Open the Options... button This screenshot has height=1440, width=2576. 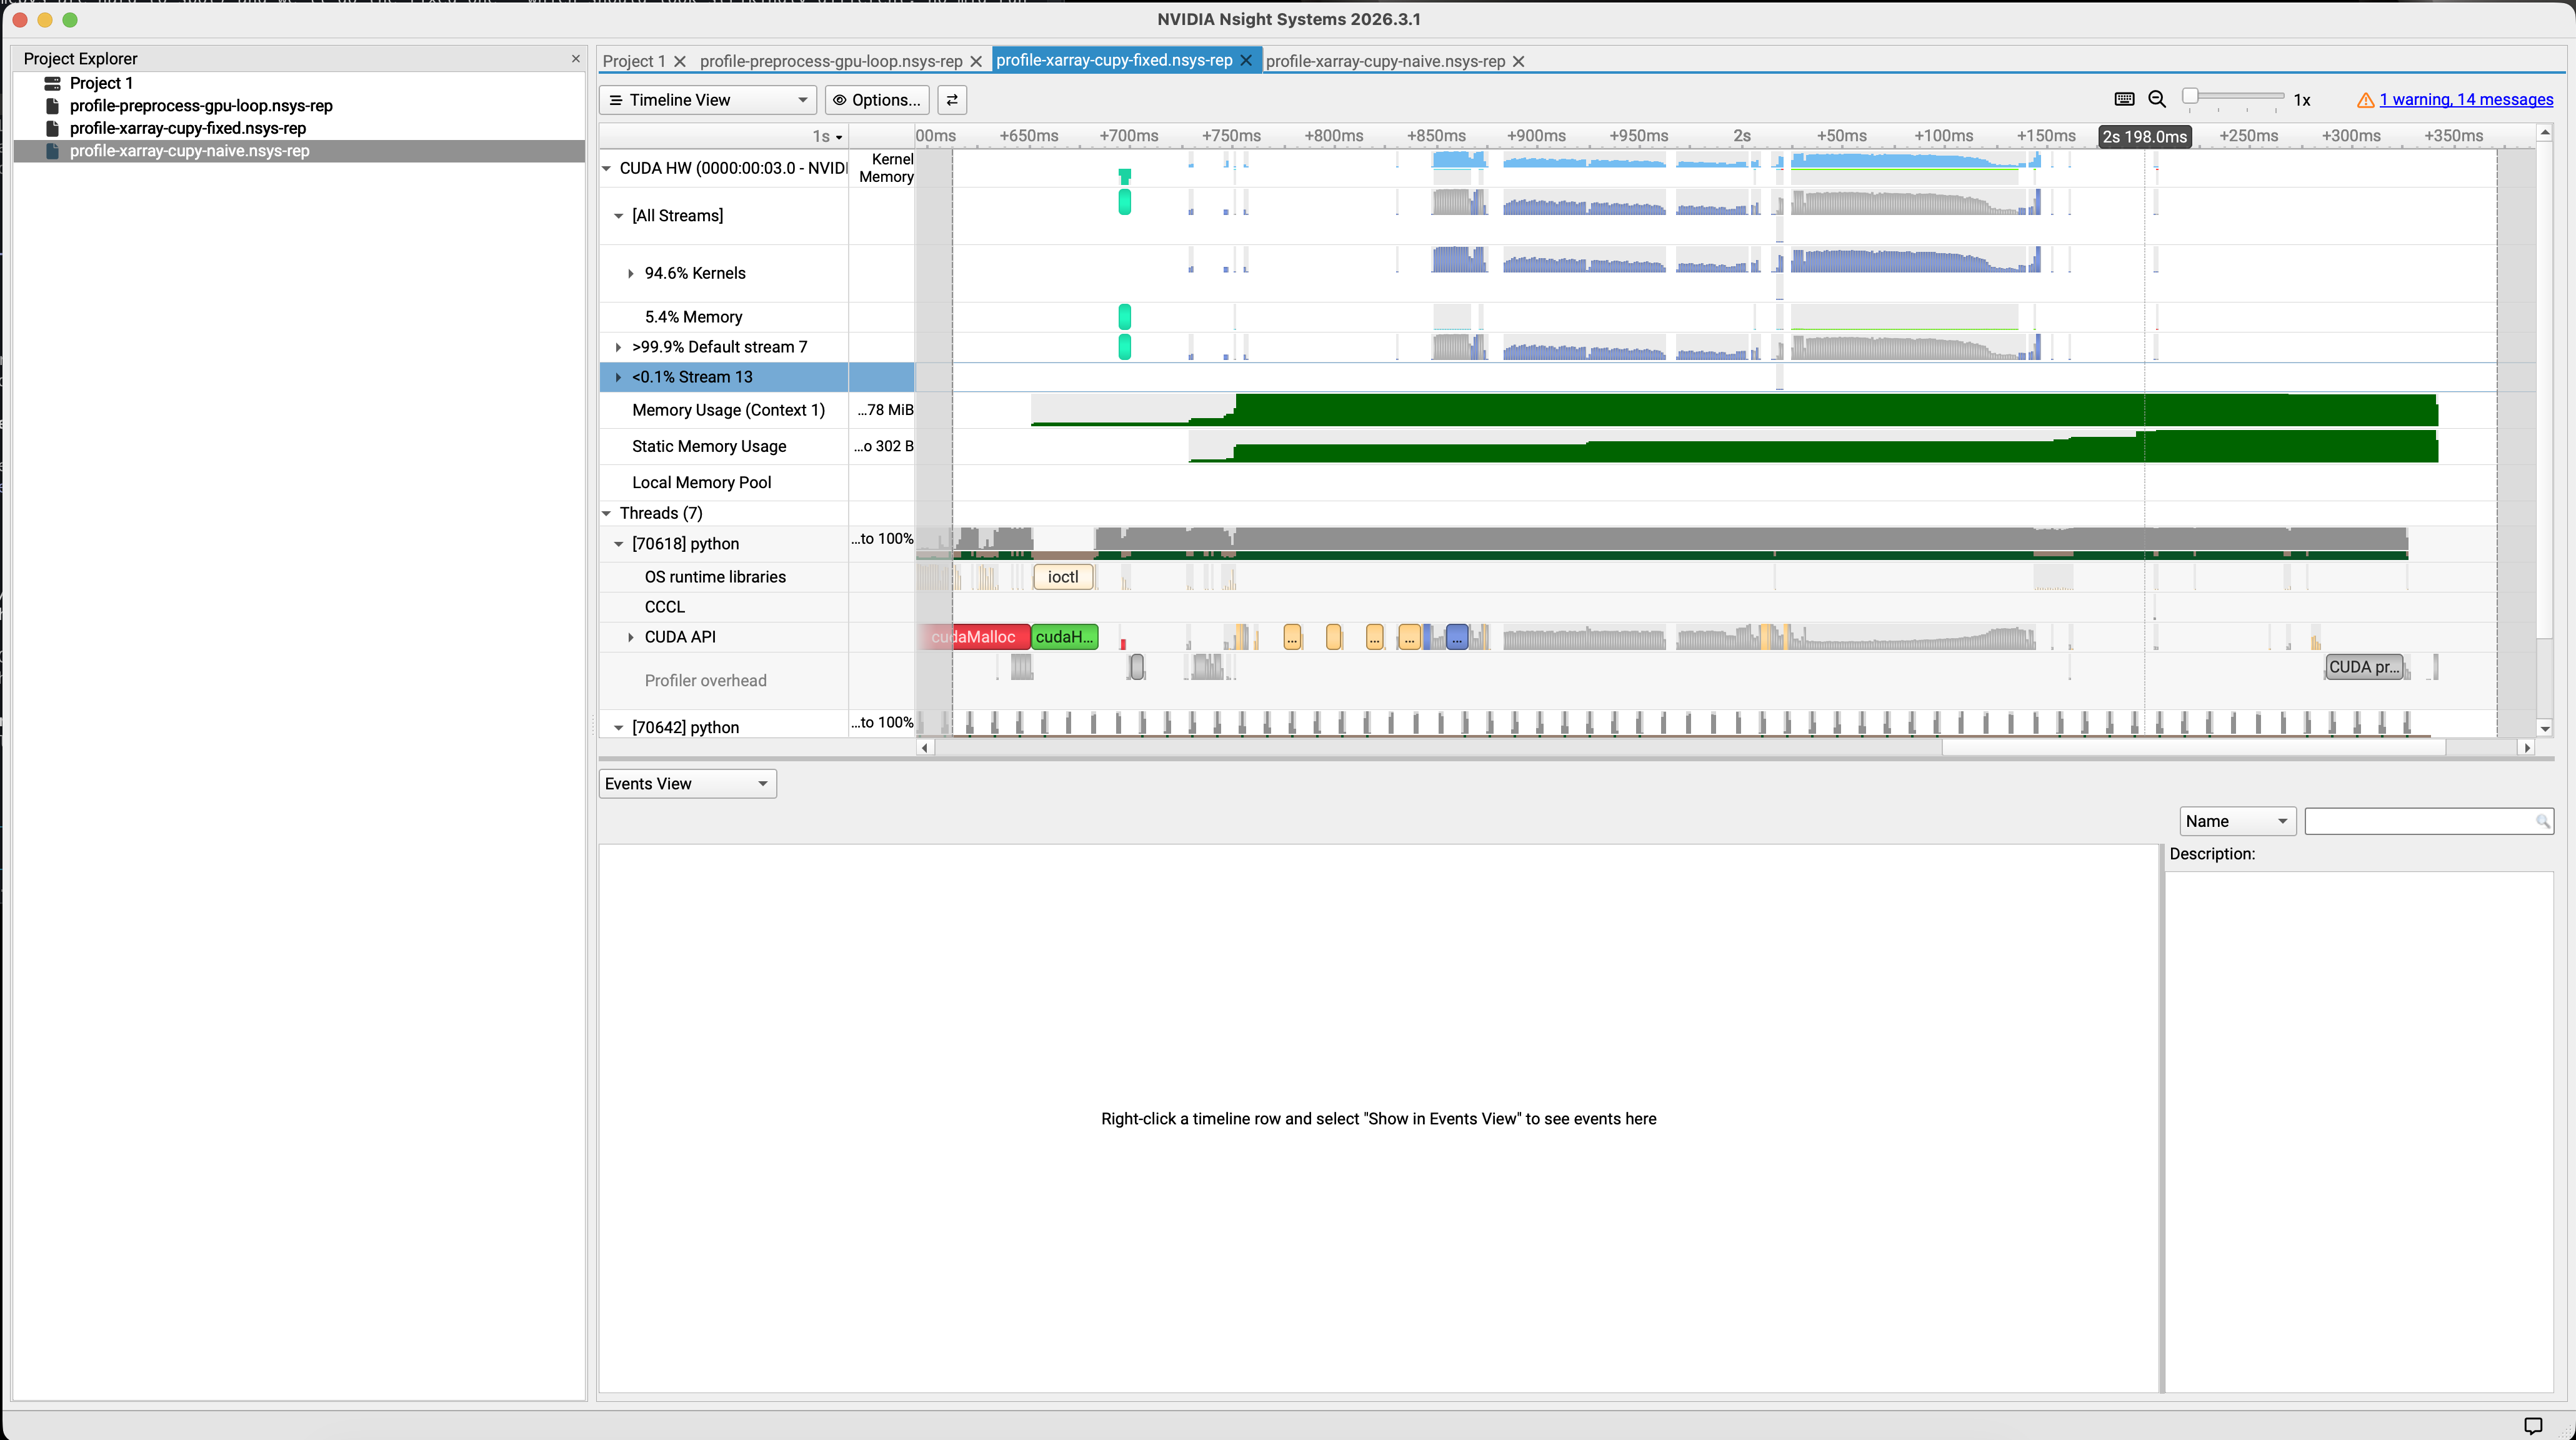(x=877, y=100)
